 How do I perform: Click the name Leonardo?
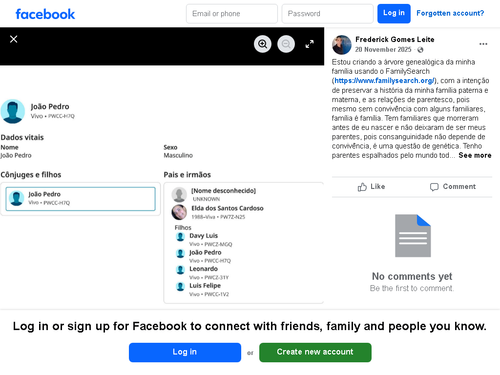point(203,269)
